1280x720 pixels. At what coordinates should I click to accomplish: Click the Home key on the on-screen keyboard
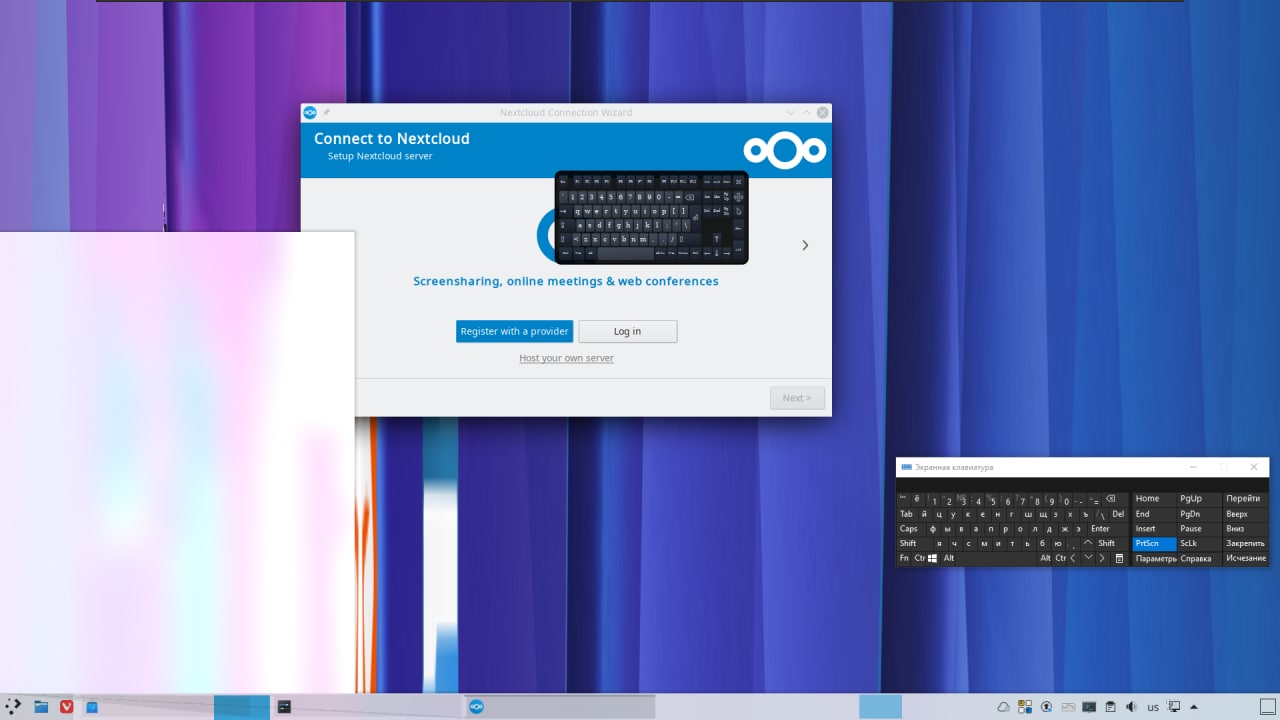[x=1155, y=498]
